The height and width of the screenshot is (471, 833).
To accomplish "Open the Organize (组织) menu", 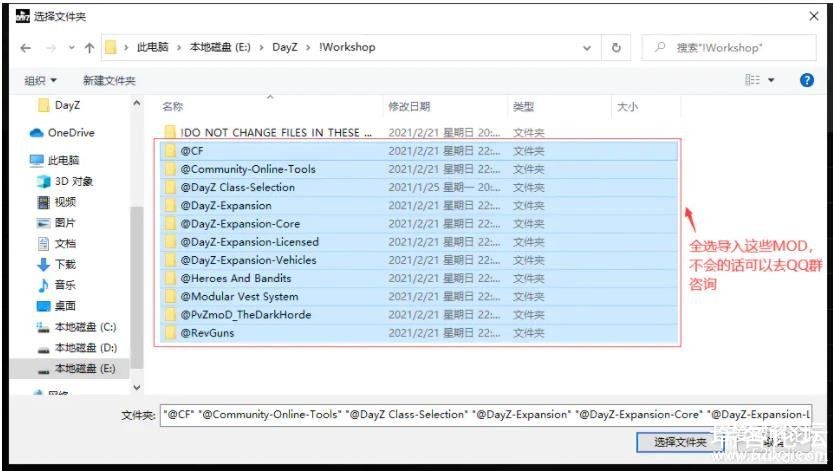I will [40, 81].
